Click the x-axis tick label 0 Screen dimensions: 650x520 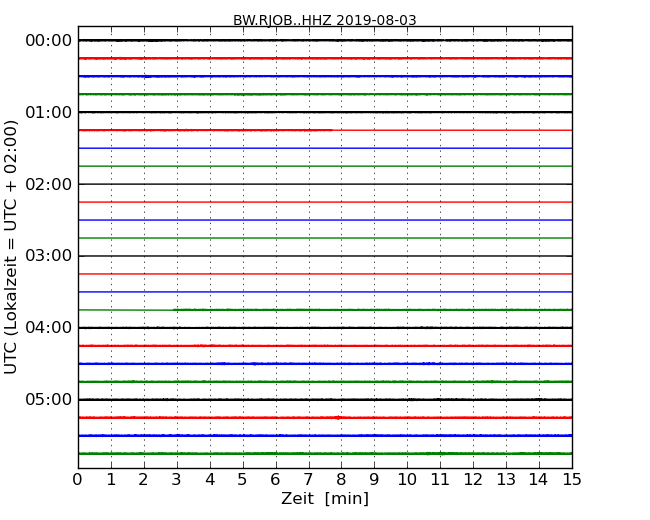coord(78,480)
